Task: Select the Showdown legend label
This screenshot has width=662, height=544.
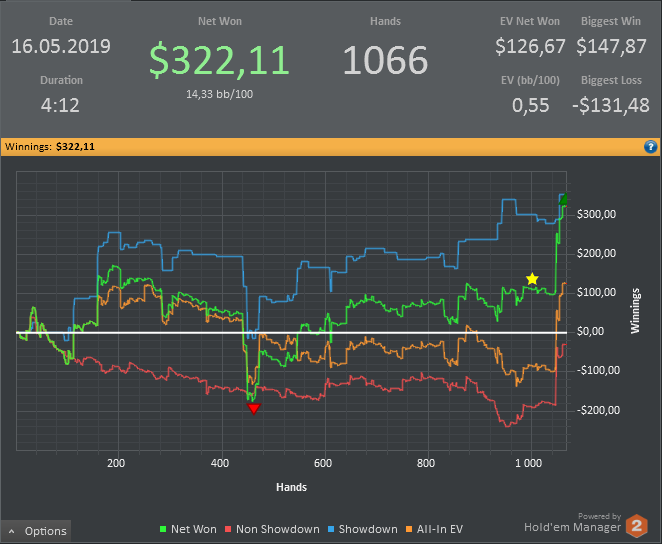Action: [368, 529]
